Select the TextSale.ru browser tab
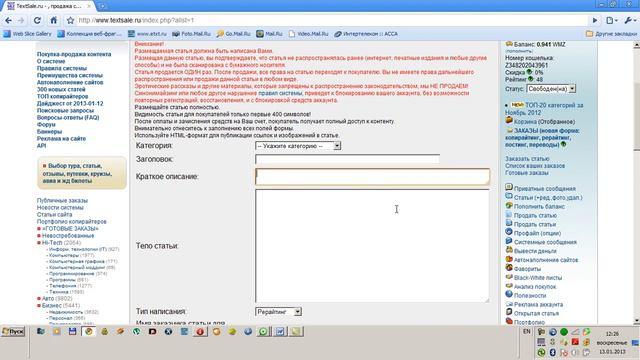 pos(49,6)
